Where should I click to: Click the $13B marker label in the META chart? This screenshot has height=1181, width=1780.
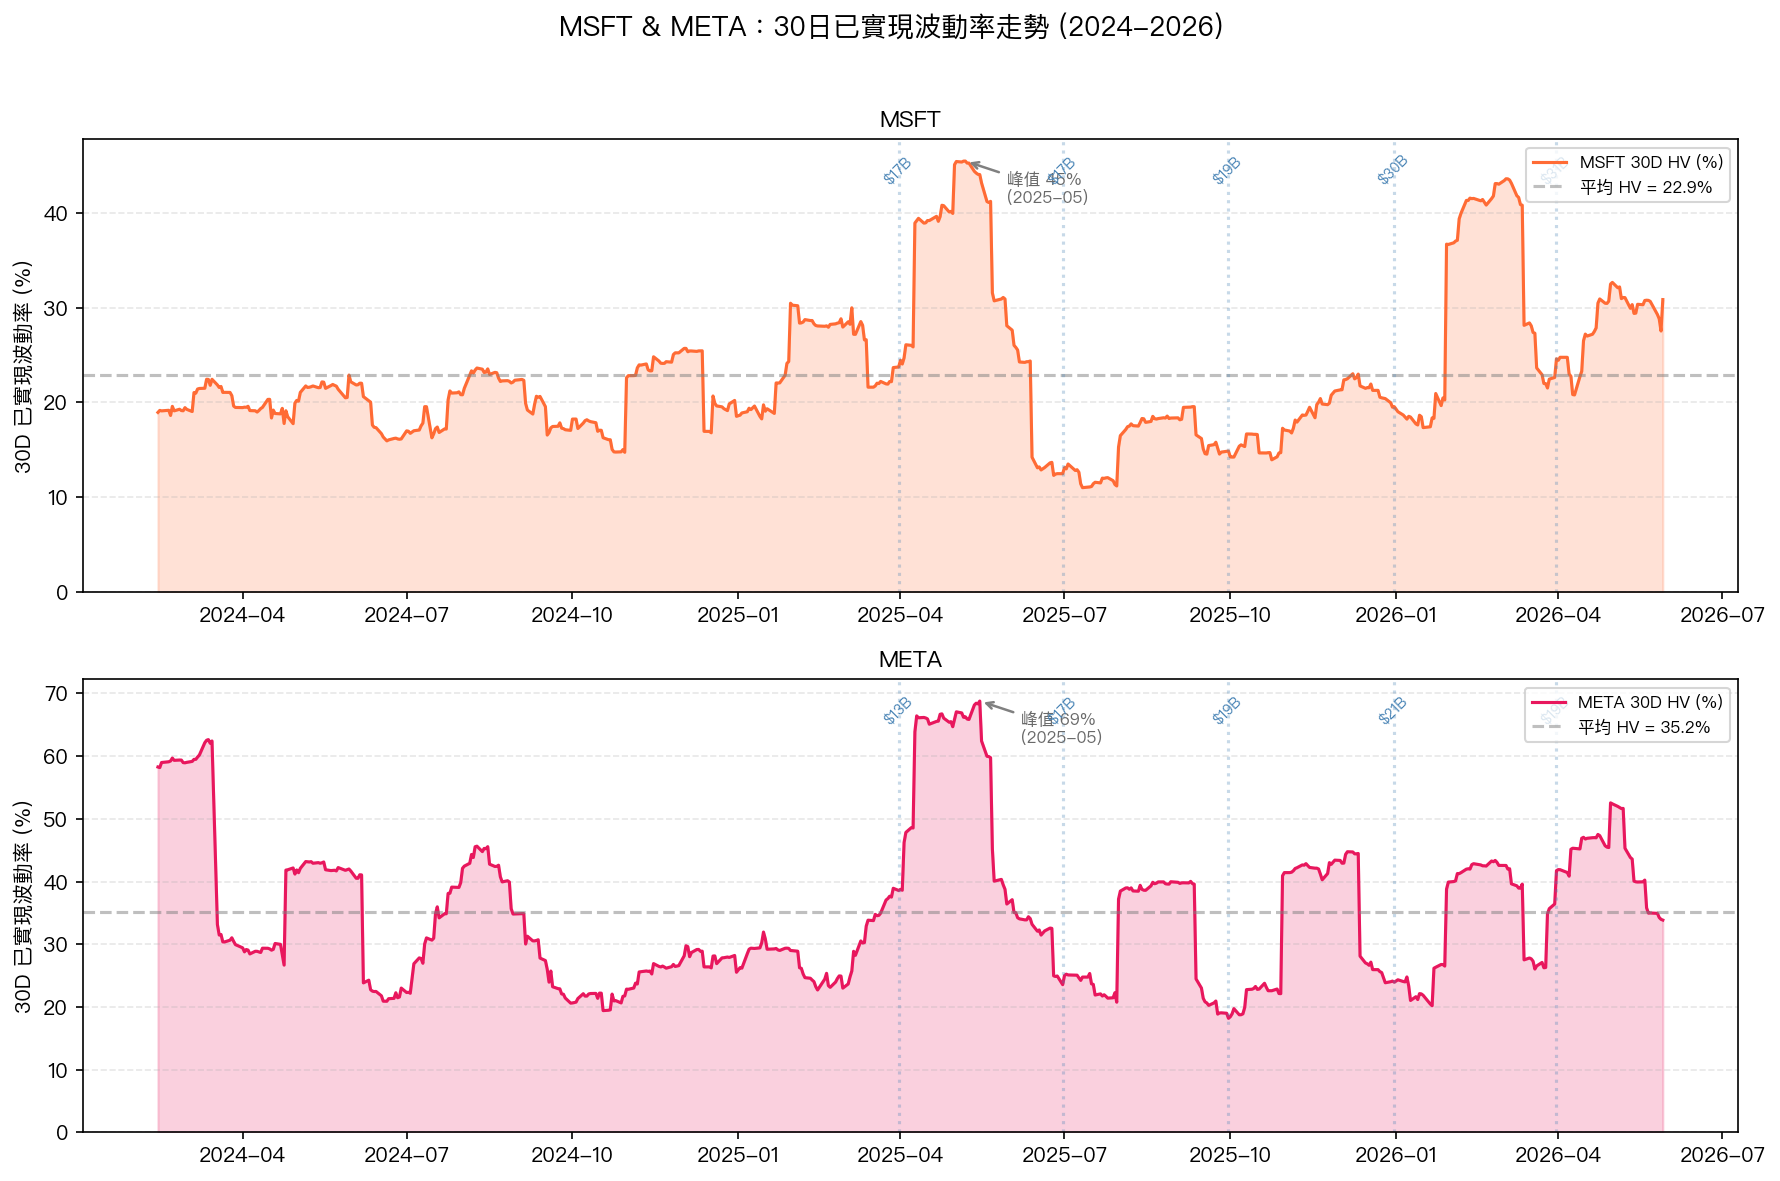click(x=897, y=711)
